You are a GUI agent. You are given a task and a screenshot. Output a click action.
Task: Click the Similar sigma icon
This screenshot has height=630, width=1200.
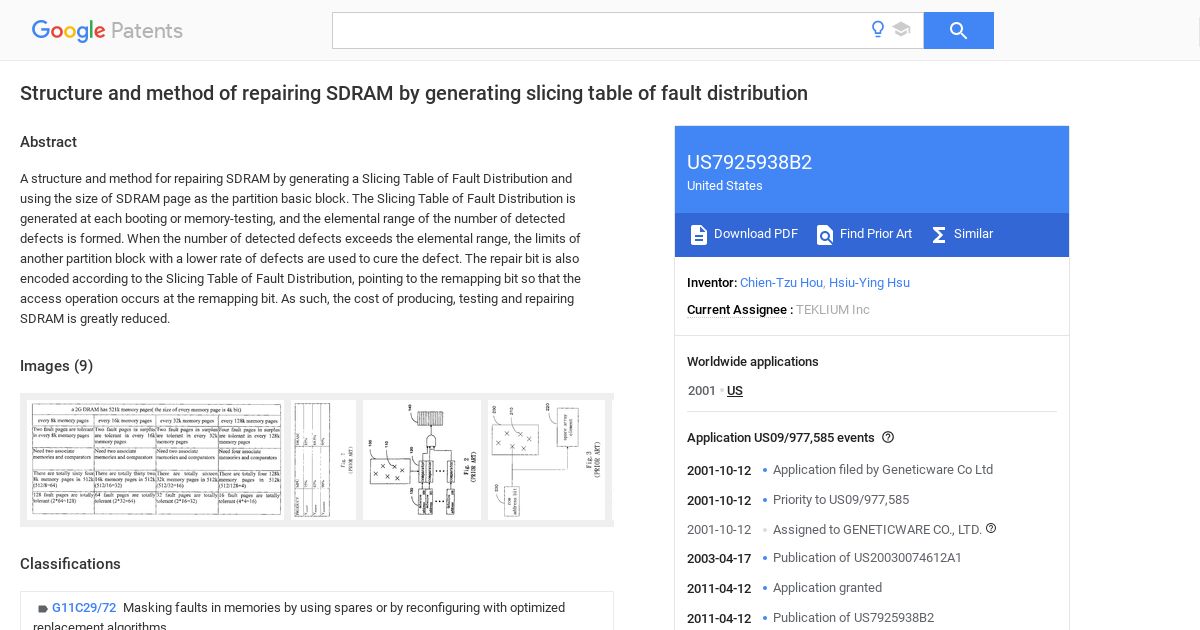tap(939, 234)
